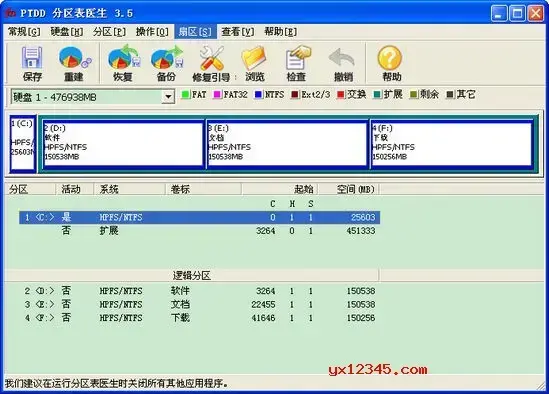Open the 扇区[S] menu
Viewport: 549px width, 394px height.
click(195, 32)
